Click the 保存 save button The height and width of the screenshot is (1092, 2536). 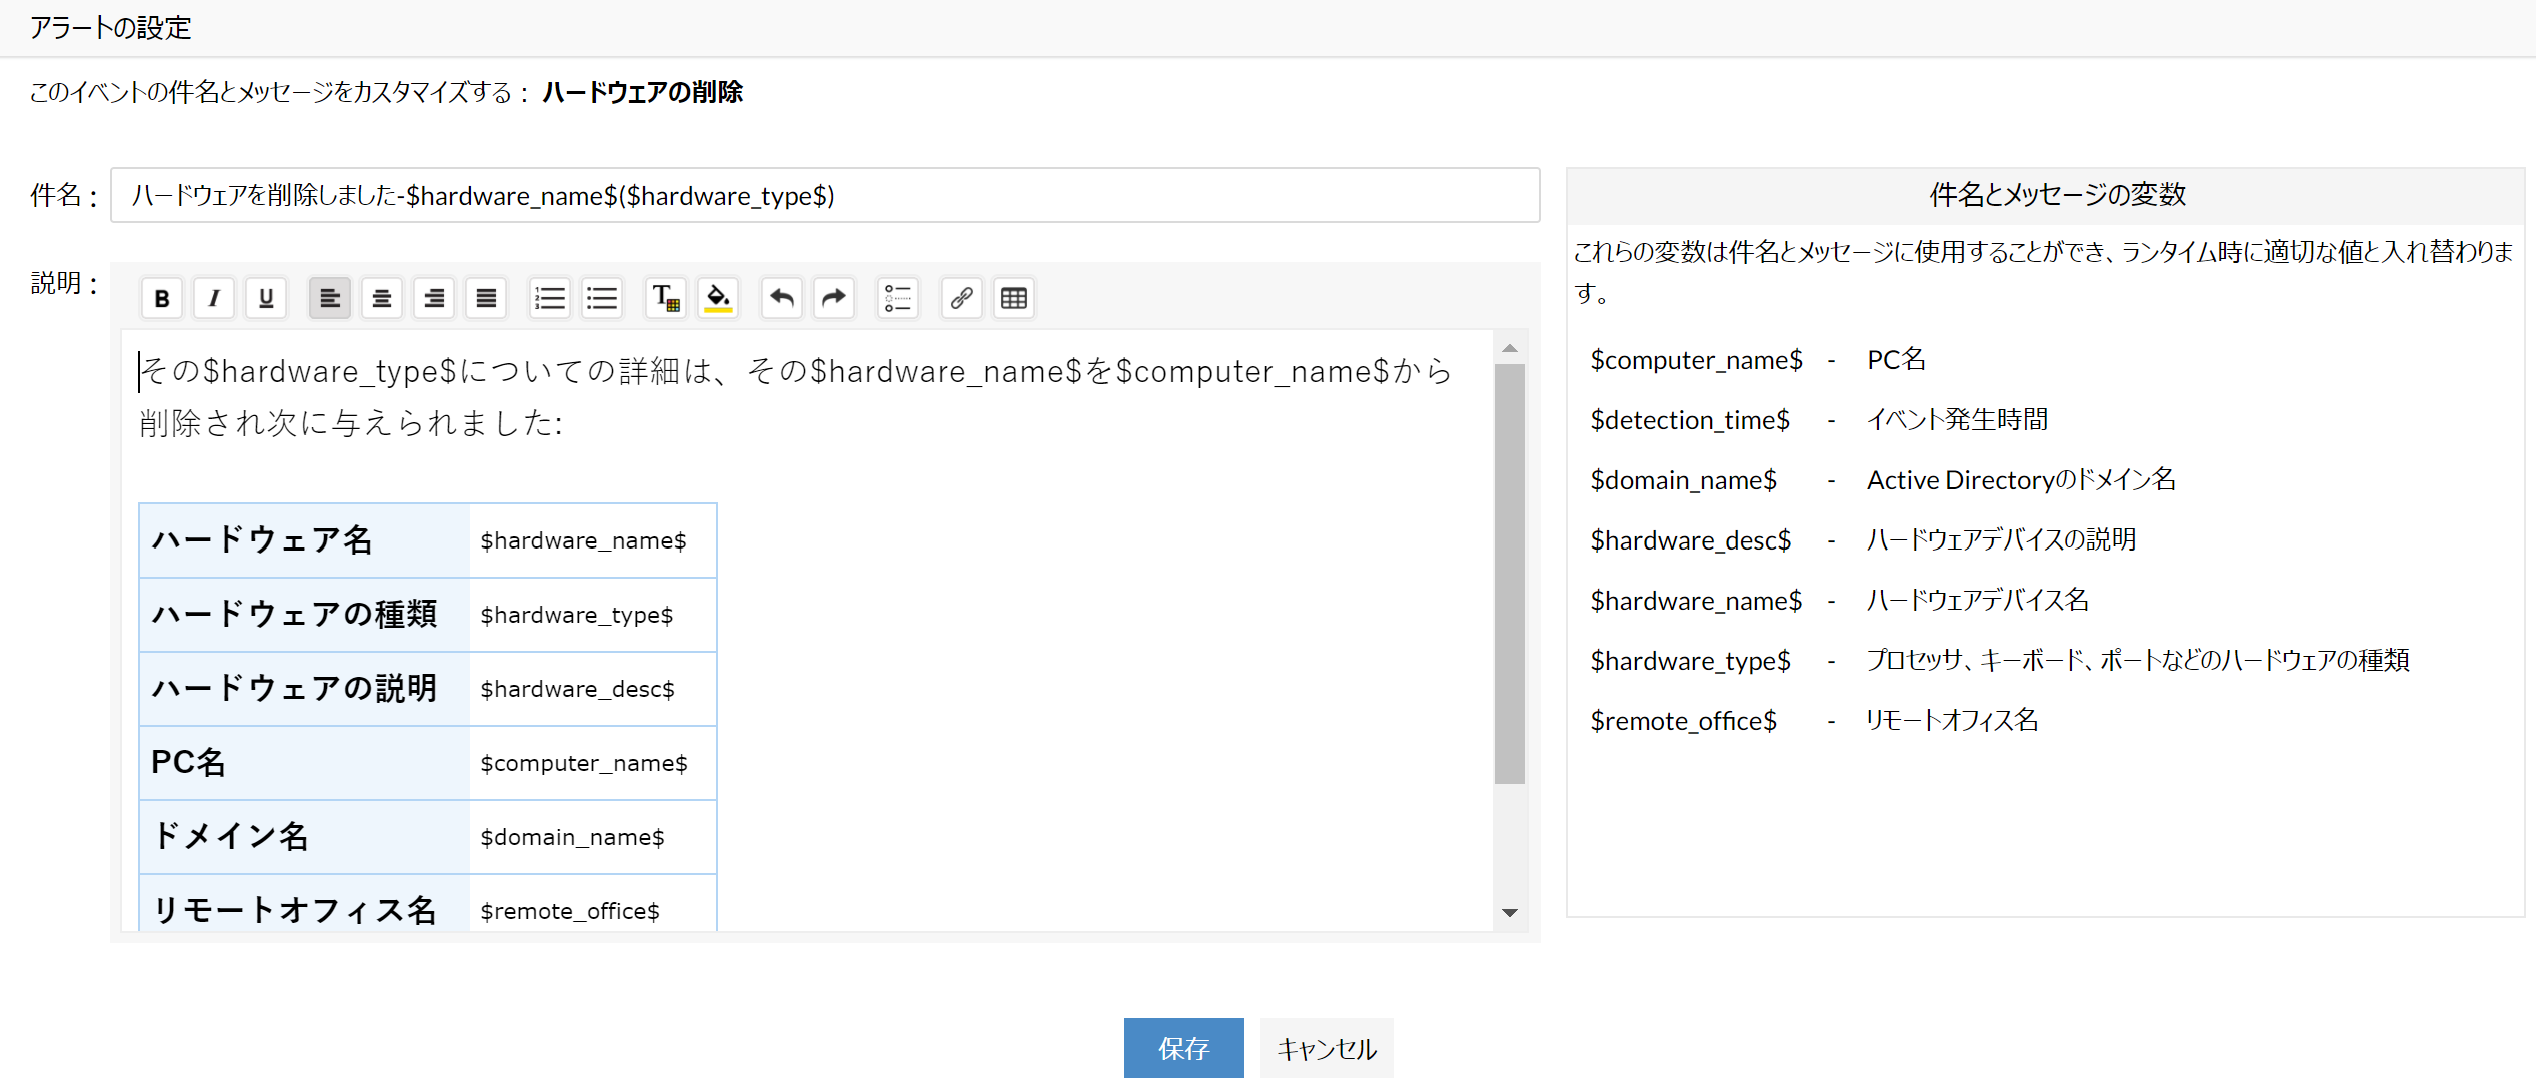coord(1183,1048)
